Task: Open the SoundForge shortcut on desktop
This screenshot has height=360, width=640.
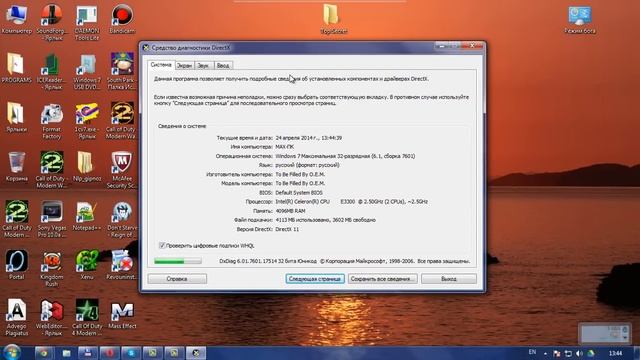Action: 51,21
